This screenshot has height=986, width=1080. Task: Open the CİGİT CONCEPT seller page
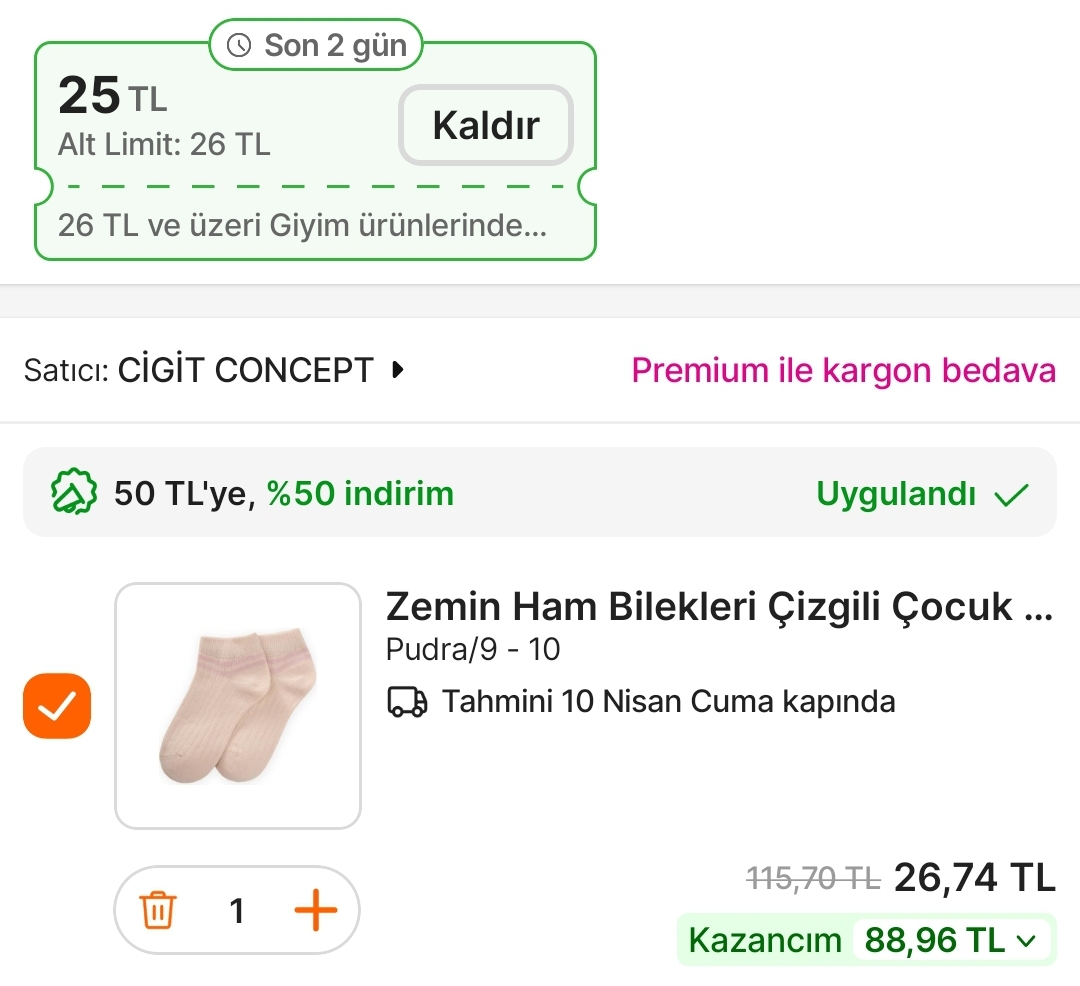(x=245, y=370)
